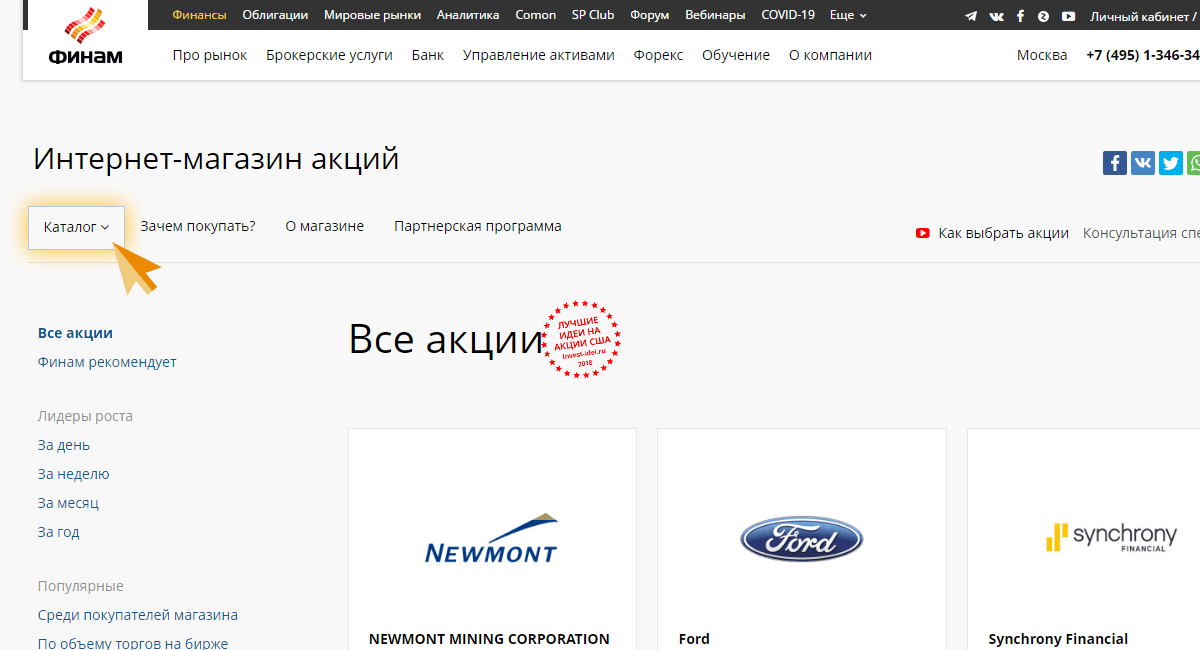Open the Партнерская программа page
The height and width of the screenshot is (650, 1200).
click(x=477, y=226)
